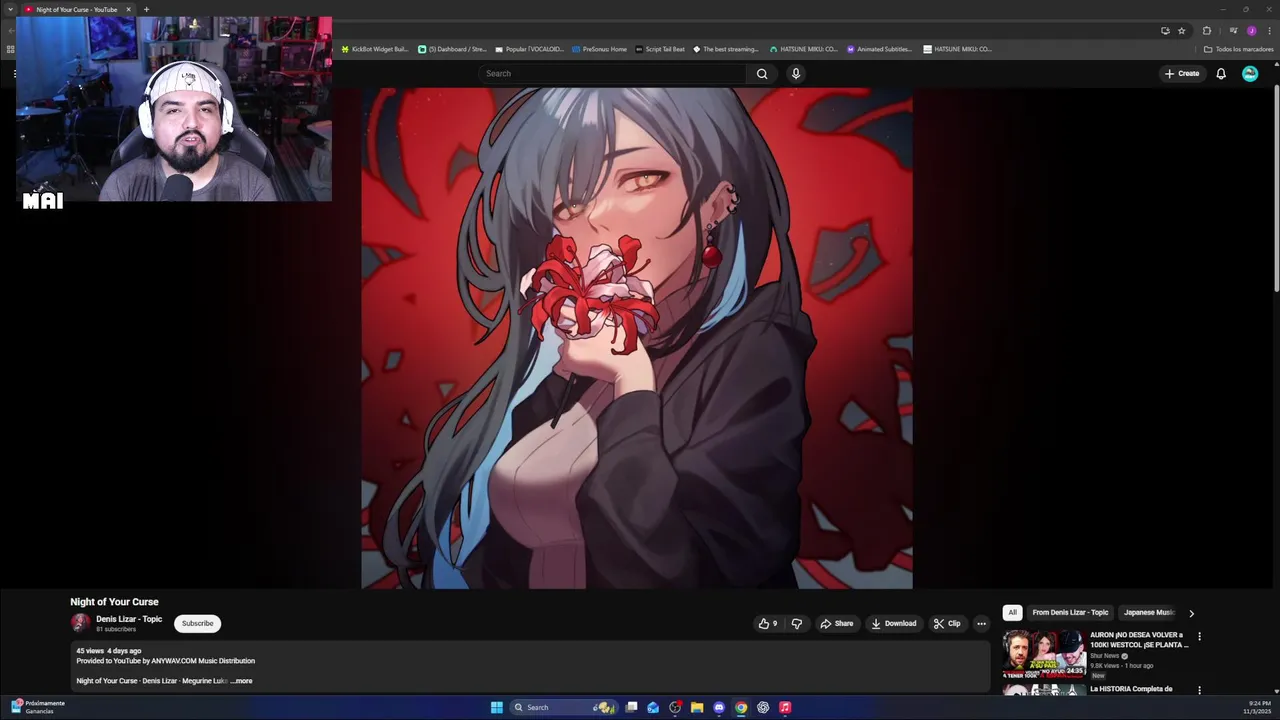Dislike the video with thumbs-down
The width and height of the screenshot is (1280, 720).
coord(797,623)
